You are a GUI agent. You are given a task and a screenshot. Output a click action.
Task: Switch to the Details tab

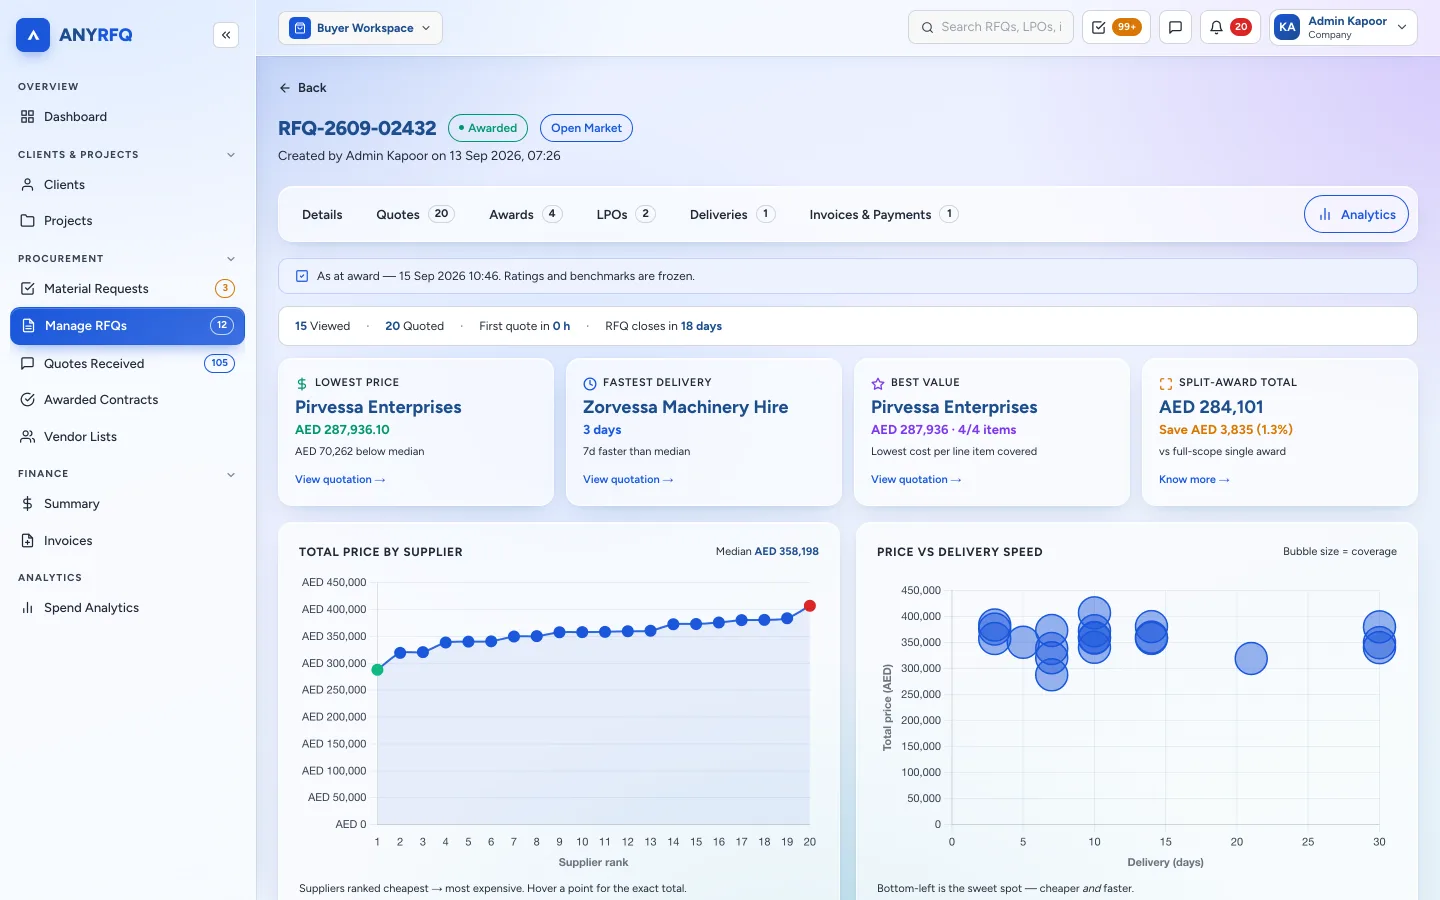click(x=322, y=215)
